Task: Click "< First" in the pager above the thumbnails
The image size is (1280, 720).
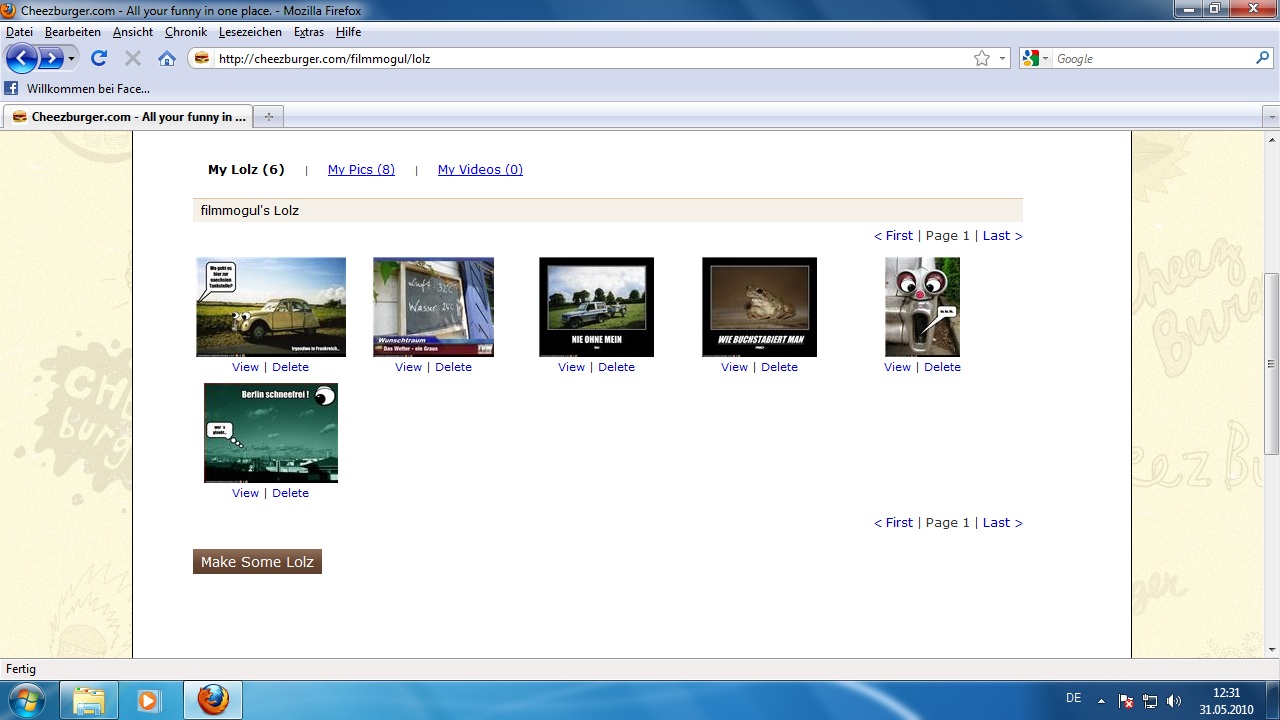Action: pyautogui.click(x=893, y=236)
